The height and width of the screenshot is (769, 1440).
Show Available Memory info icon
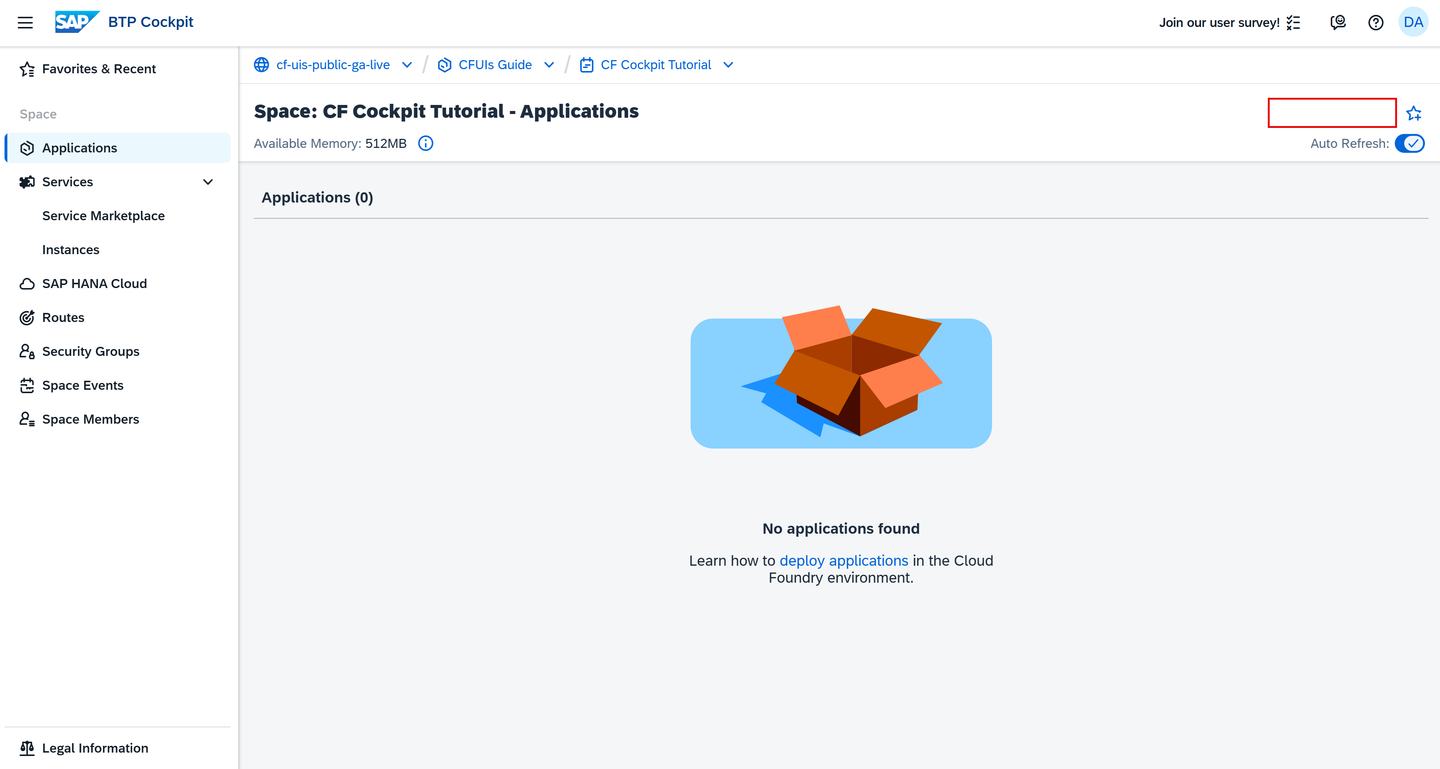[x=426, y=144]
